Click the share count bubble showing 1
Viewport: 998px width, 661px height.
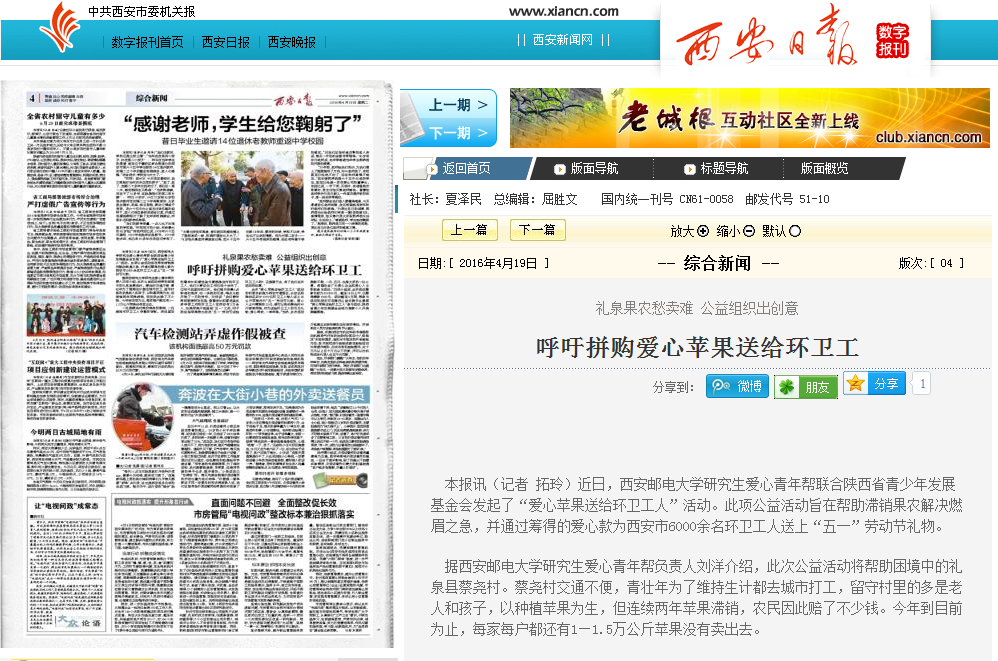(921, 384)
